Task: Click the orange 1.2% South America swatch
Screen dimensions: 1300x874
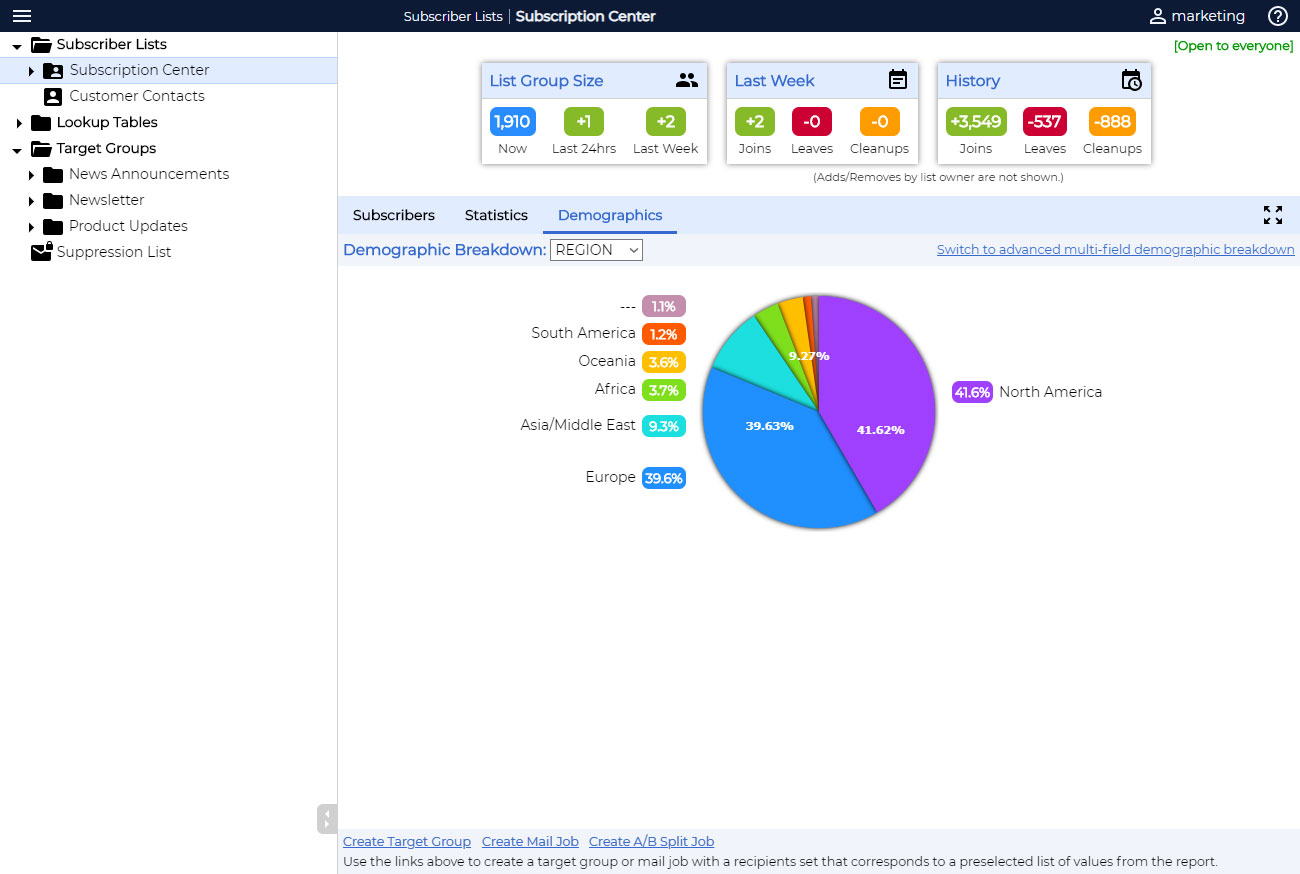Action: [664, 335]
